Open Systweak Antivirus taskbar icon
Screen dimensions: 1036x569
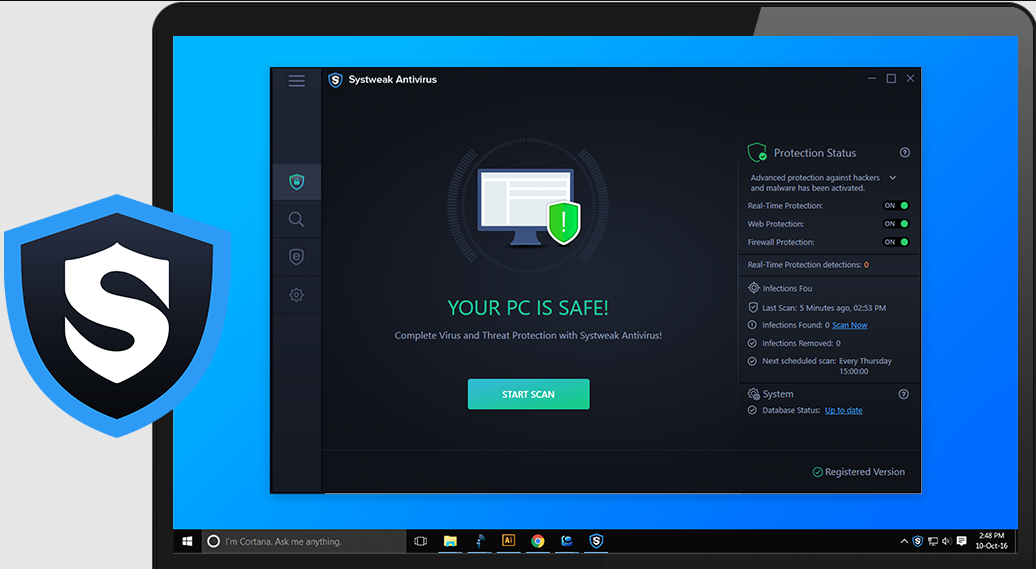pyautogui.click(x=596, y=541)
